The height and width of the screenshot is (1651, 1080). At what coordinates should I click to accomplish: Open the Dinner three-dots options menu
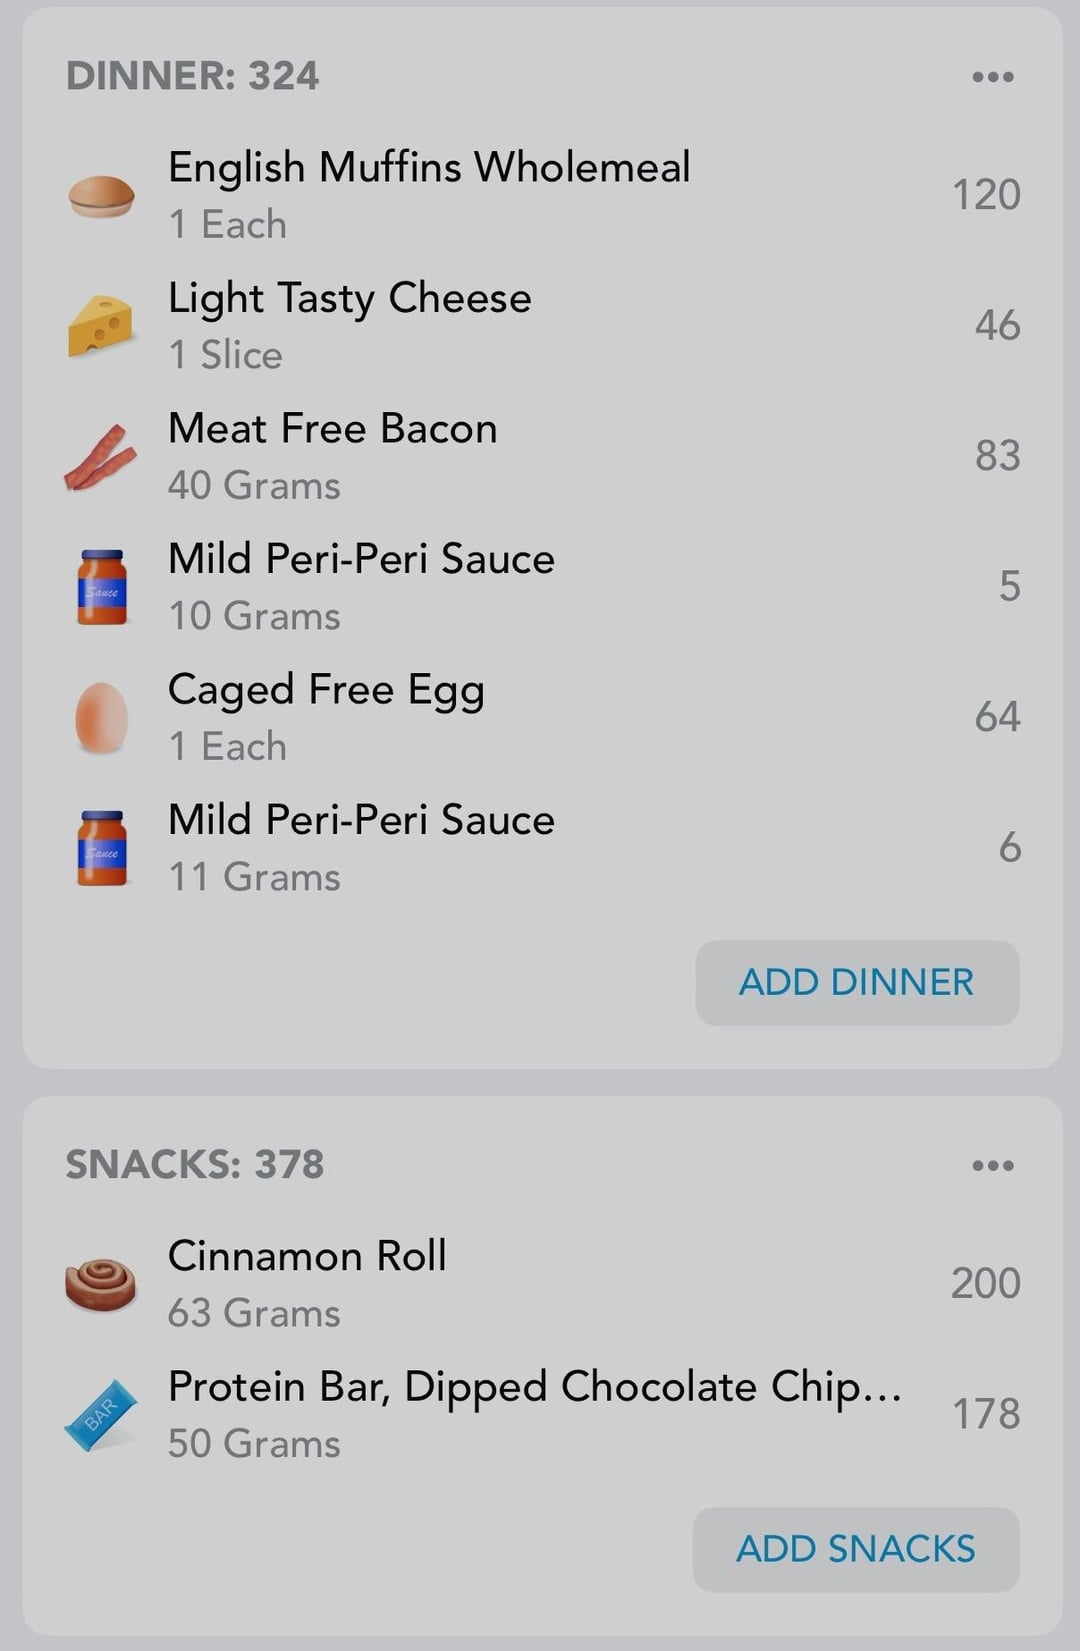point(993,77)
